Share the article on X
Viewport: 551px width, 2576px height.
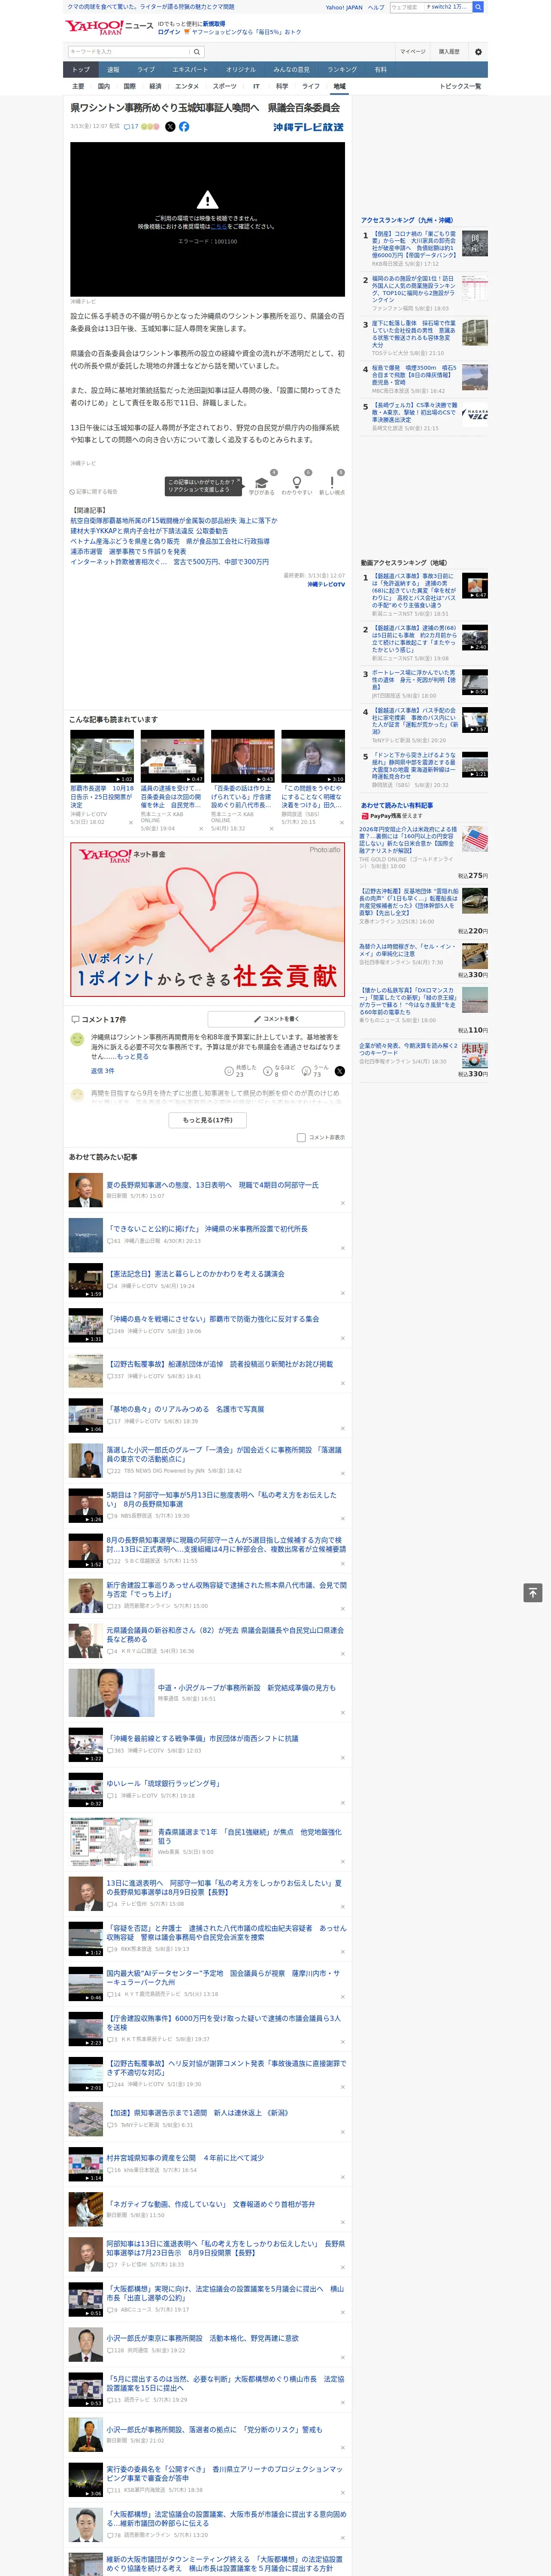coord(170,127)
